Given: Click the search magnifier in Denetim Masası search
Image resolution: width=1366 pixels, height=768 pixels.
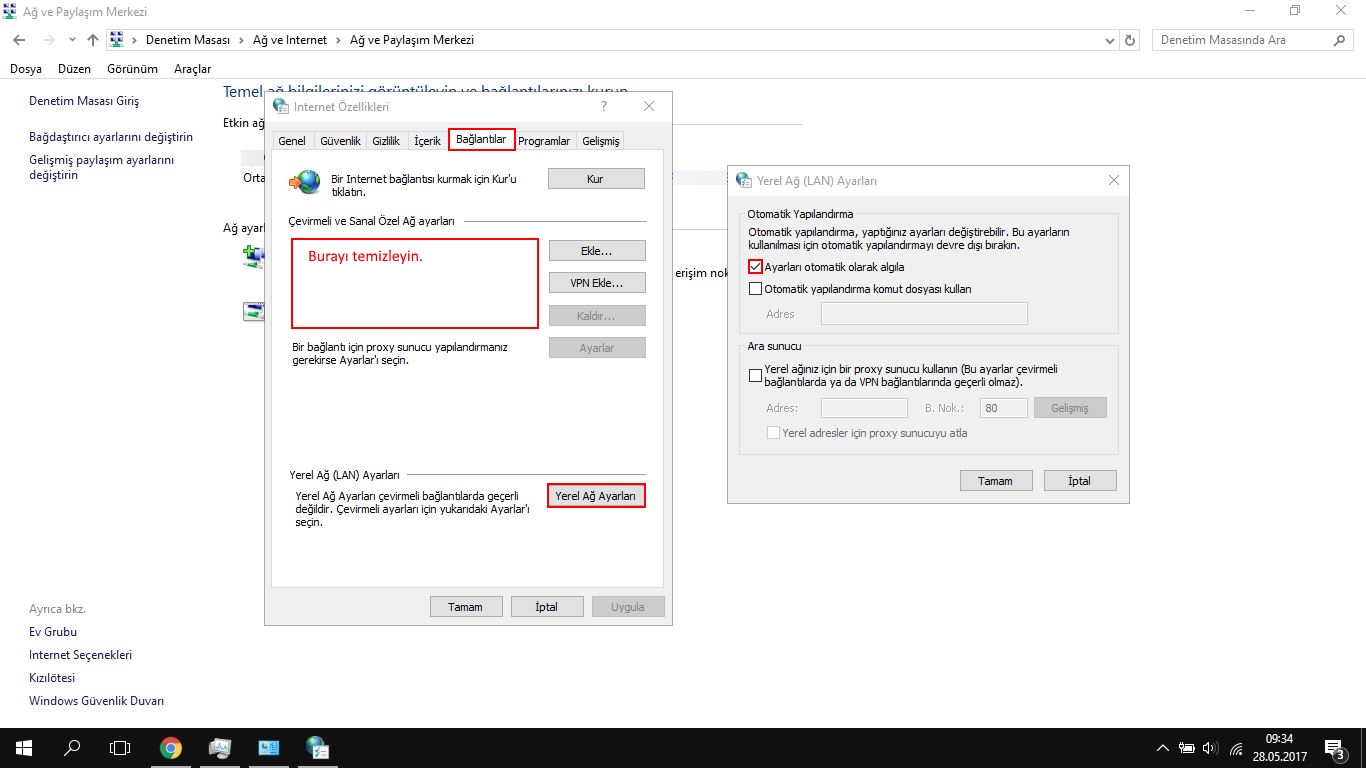Looking at the screenshot, I should pyautogui.click(x=1340, y=40).
